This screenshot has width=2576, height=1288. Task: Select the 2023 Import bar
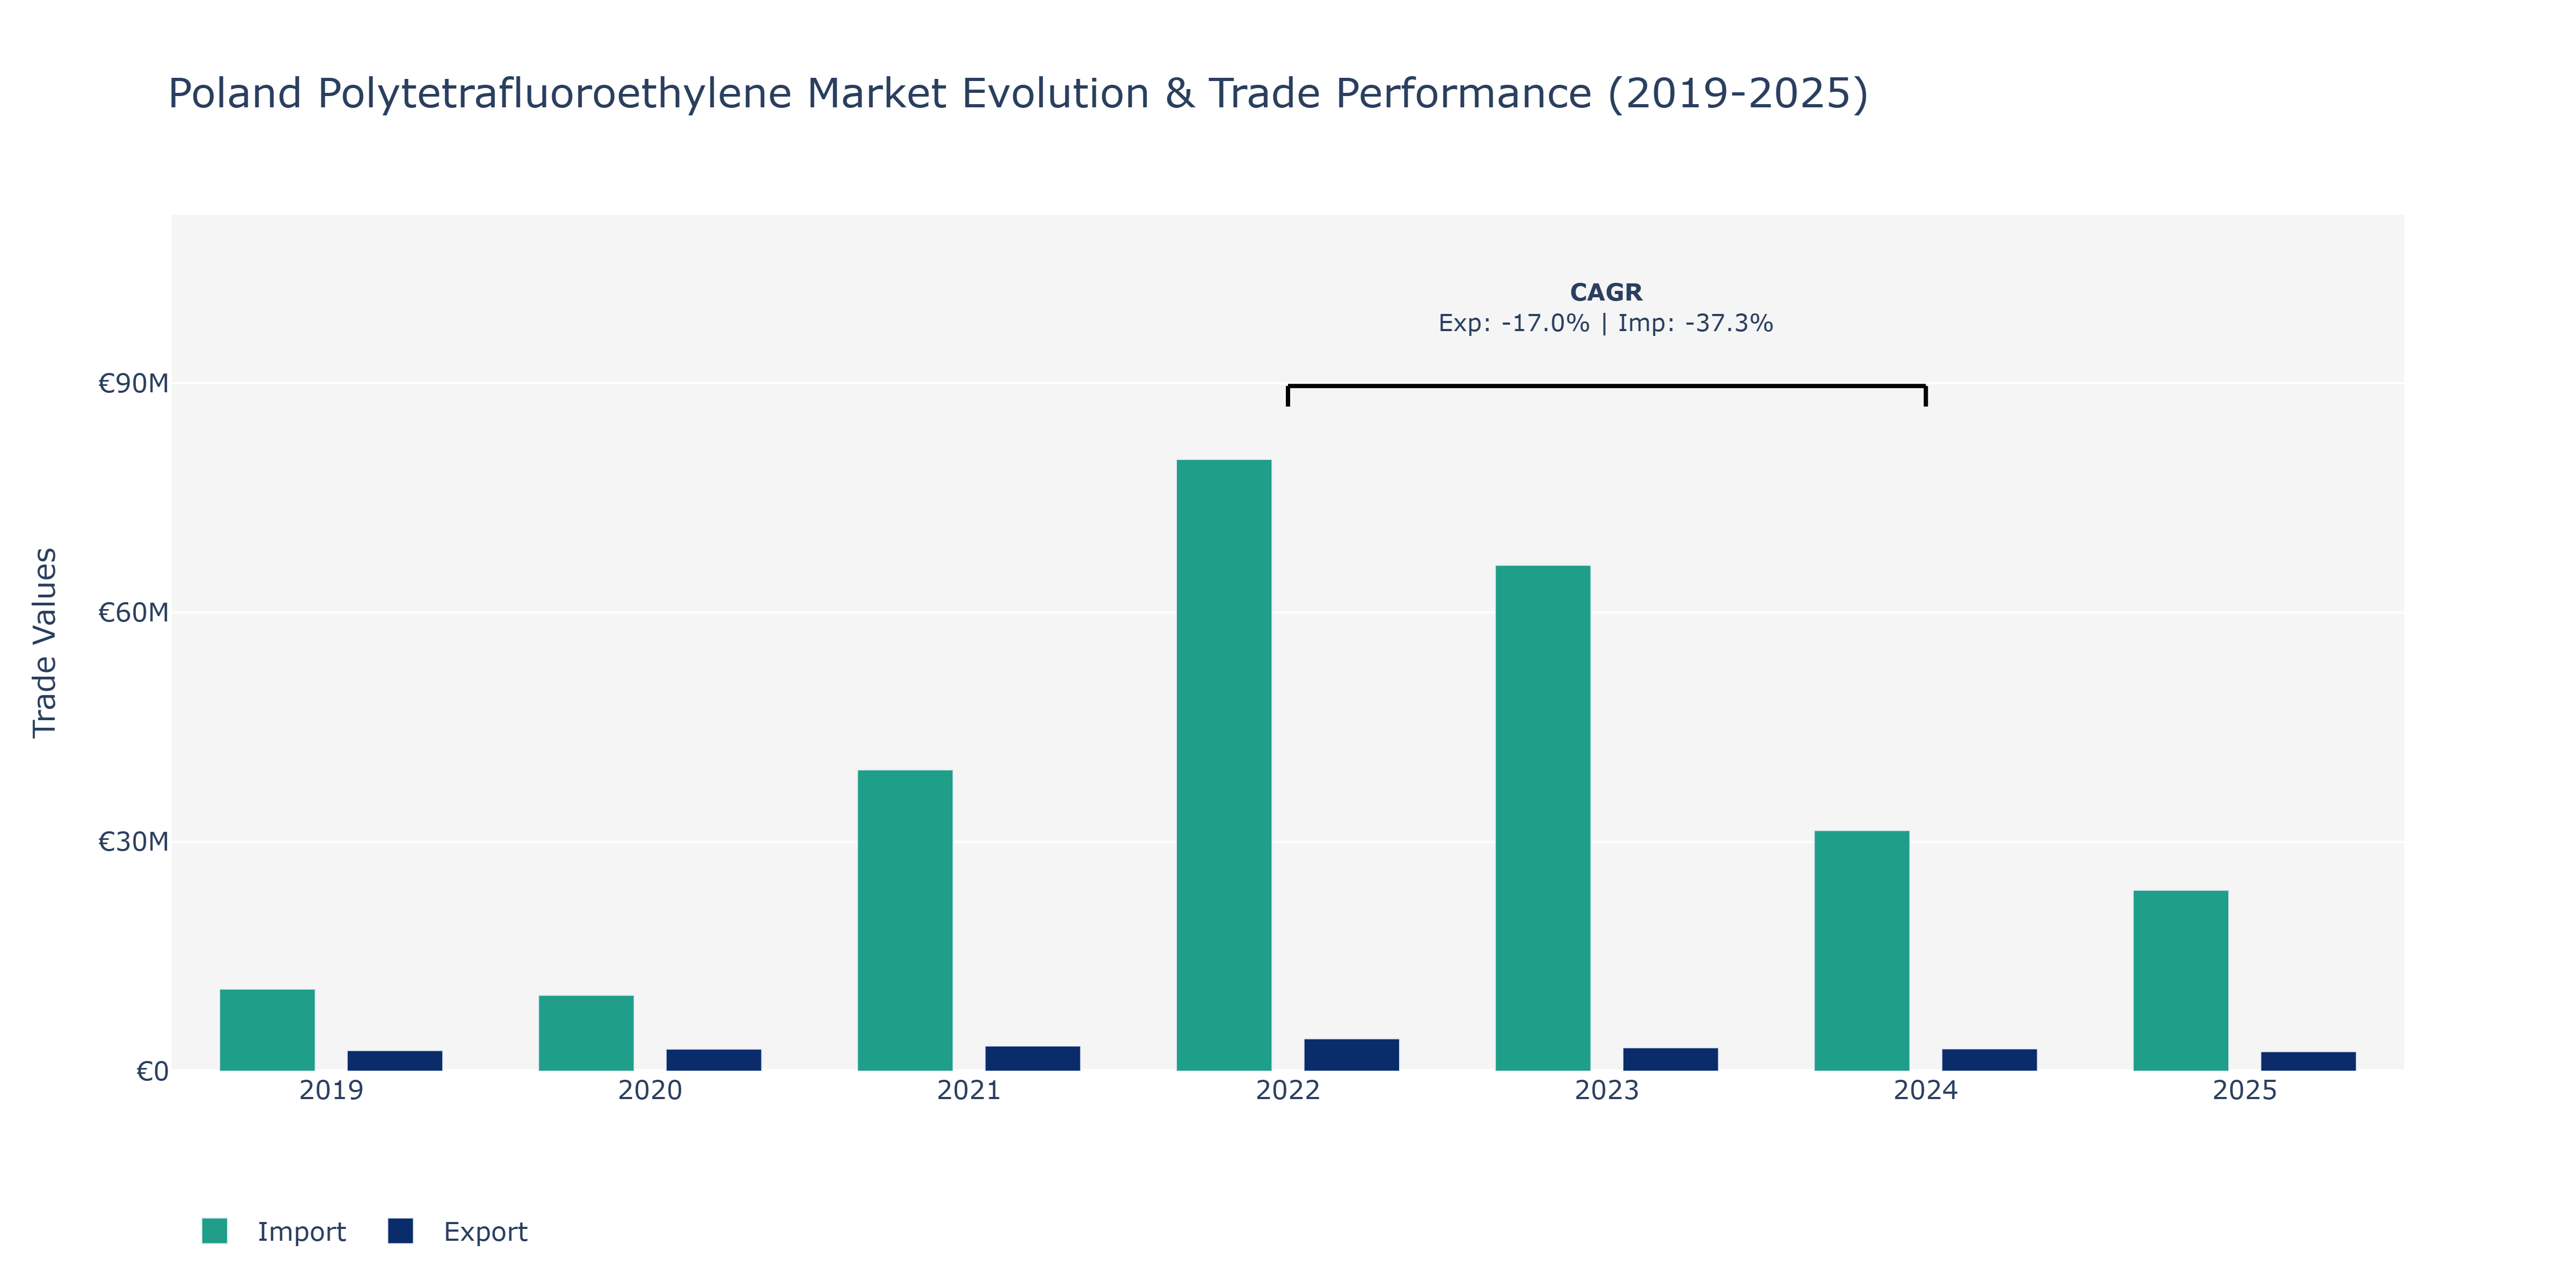1543,818
